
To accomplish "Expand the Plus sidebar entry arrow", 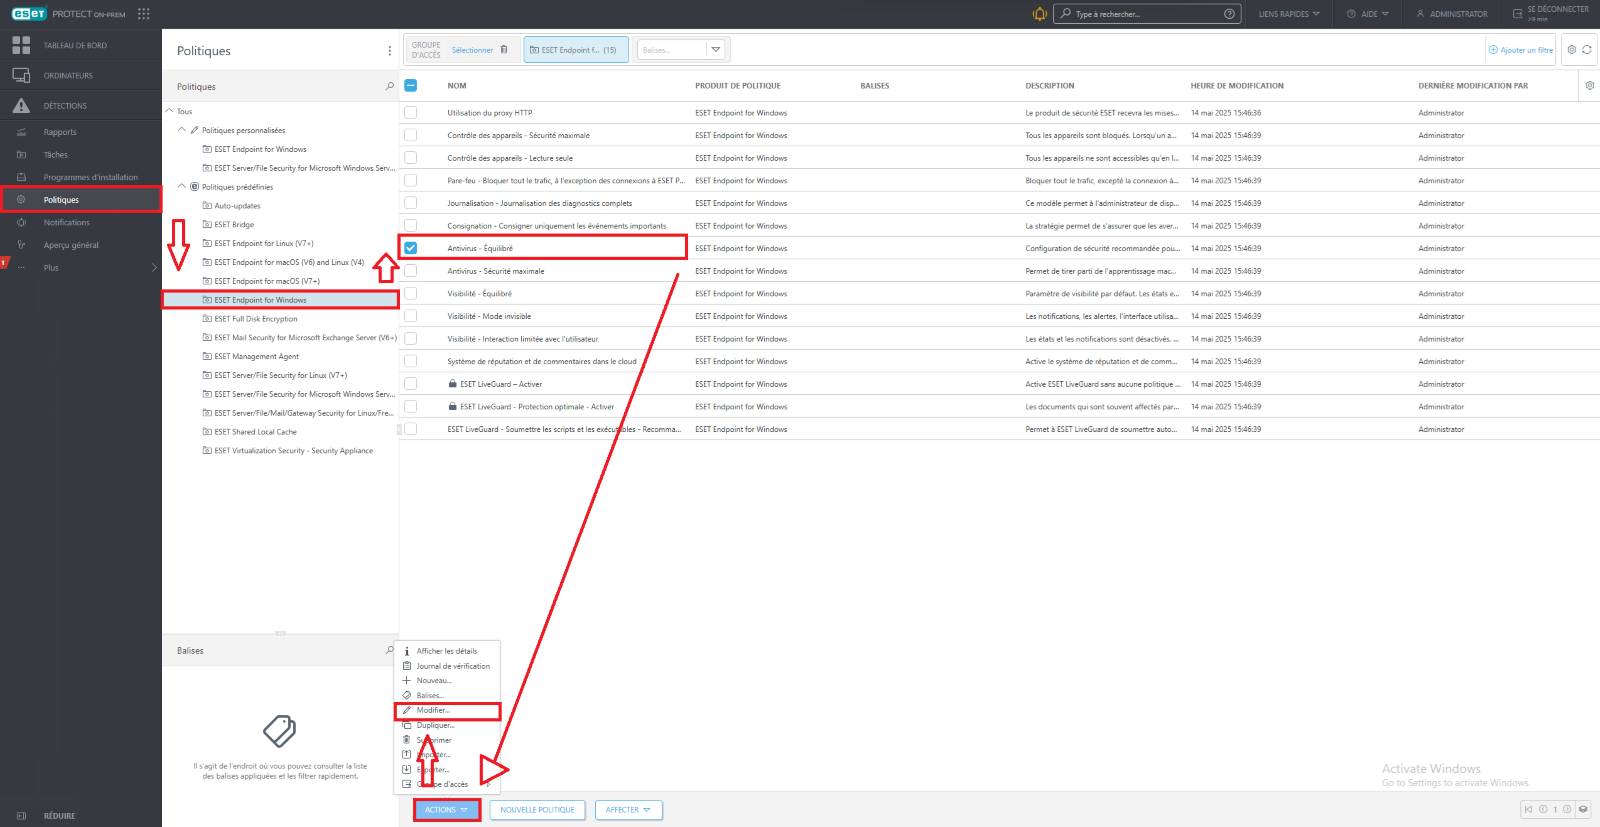I will 154,268.
